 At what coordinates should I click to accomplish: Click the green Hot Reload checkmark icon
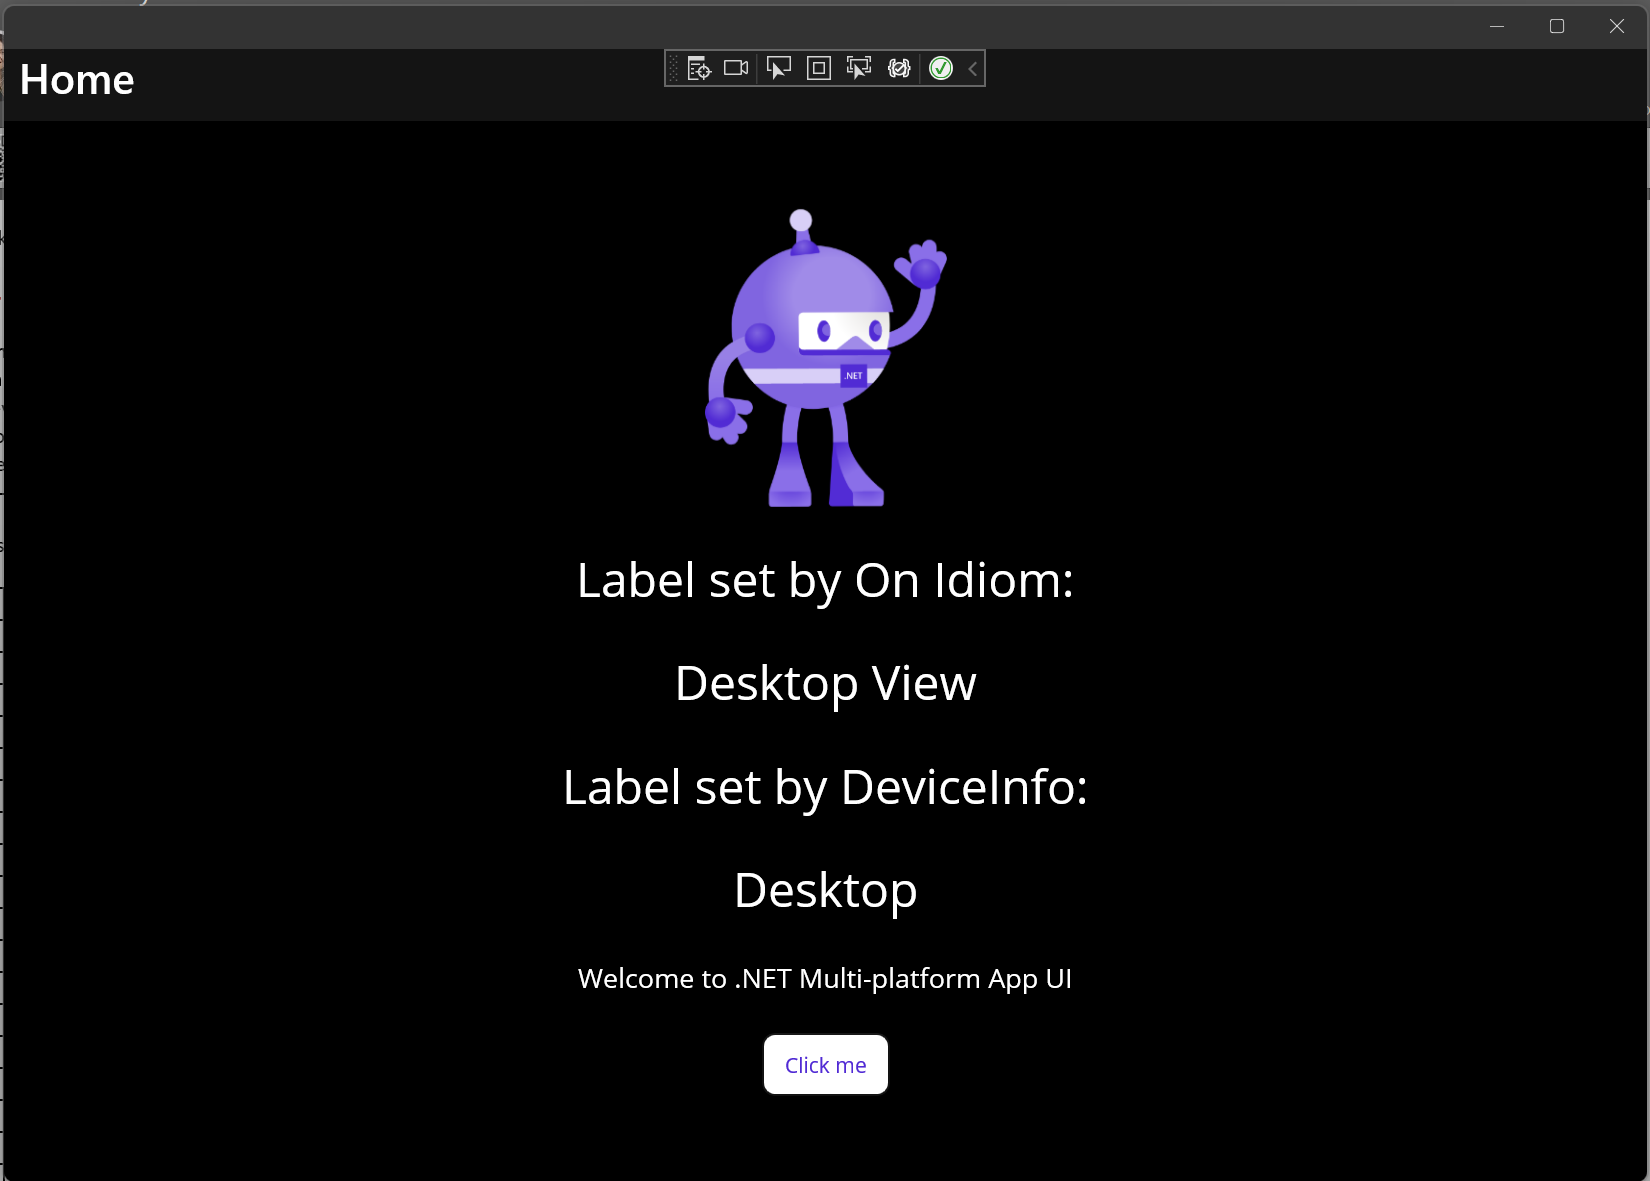(x=941, y=68)
